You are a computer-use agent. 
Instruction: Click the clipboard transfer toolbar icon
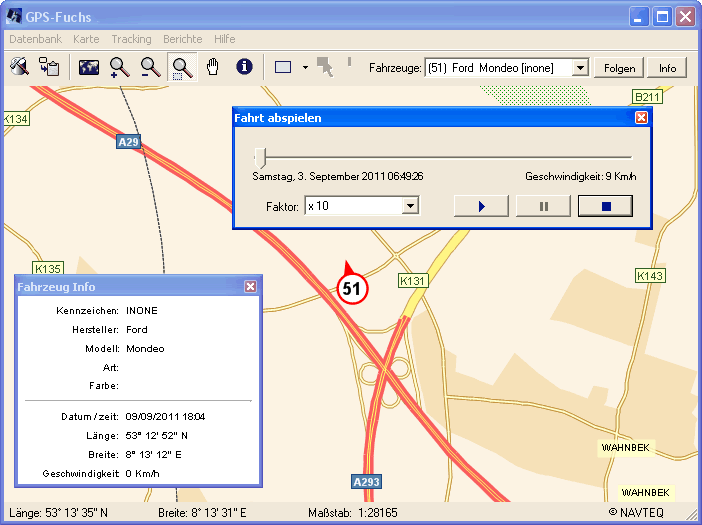[49, 67]
